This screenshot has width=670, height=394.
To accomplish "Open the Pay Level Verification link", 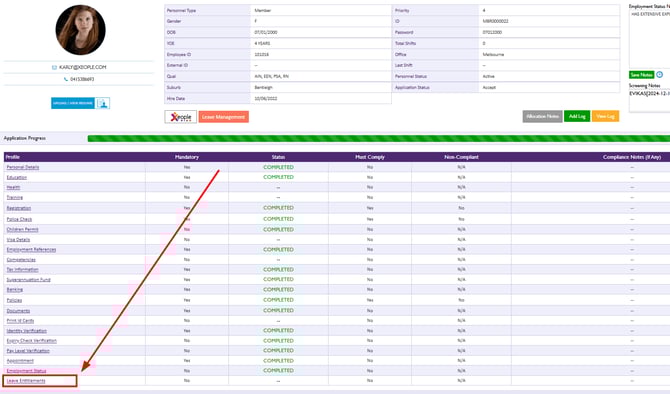I will coord(28,351).
